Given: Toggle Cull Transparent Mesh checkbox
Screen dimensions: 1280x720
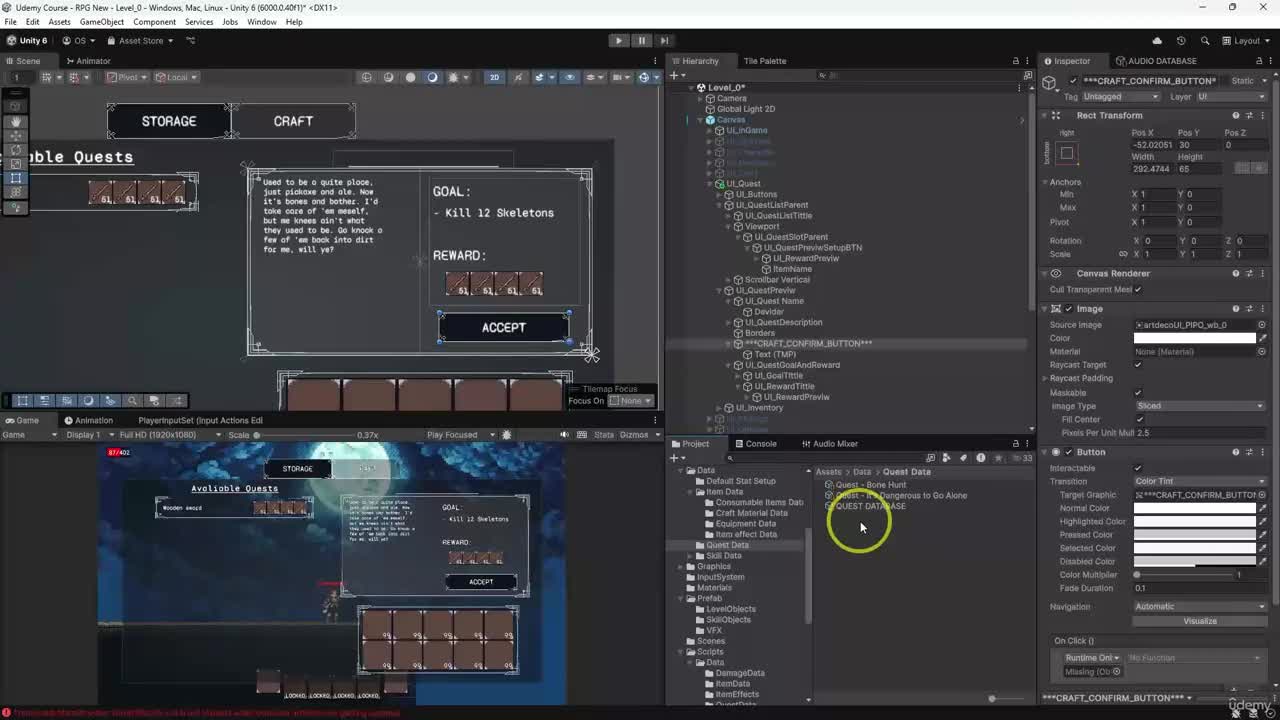Looking at the screenshot, I should 1138,290.
